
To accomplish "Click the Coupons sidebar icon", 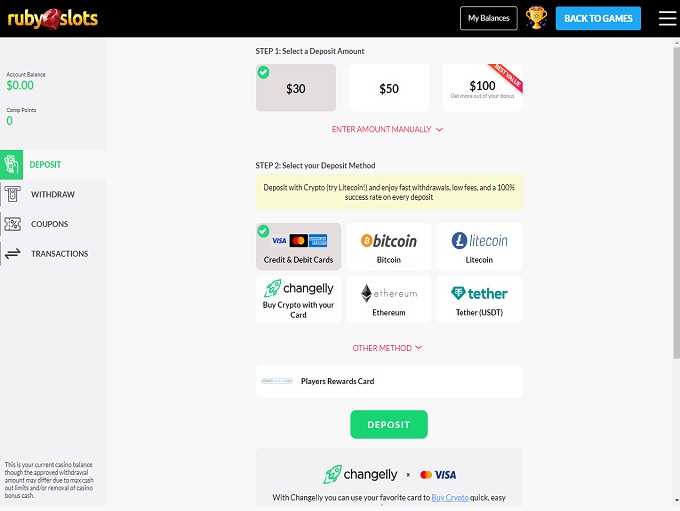I will (x=13, y=224).
